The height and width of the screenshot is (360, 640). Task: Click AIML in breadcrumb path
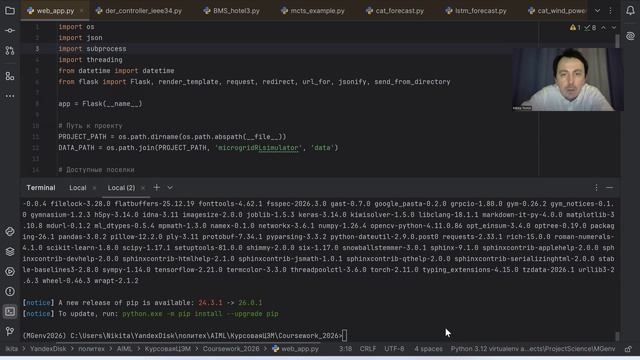(124, 349)
